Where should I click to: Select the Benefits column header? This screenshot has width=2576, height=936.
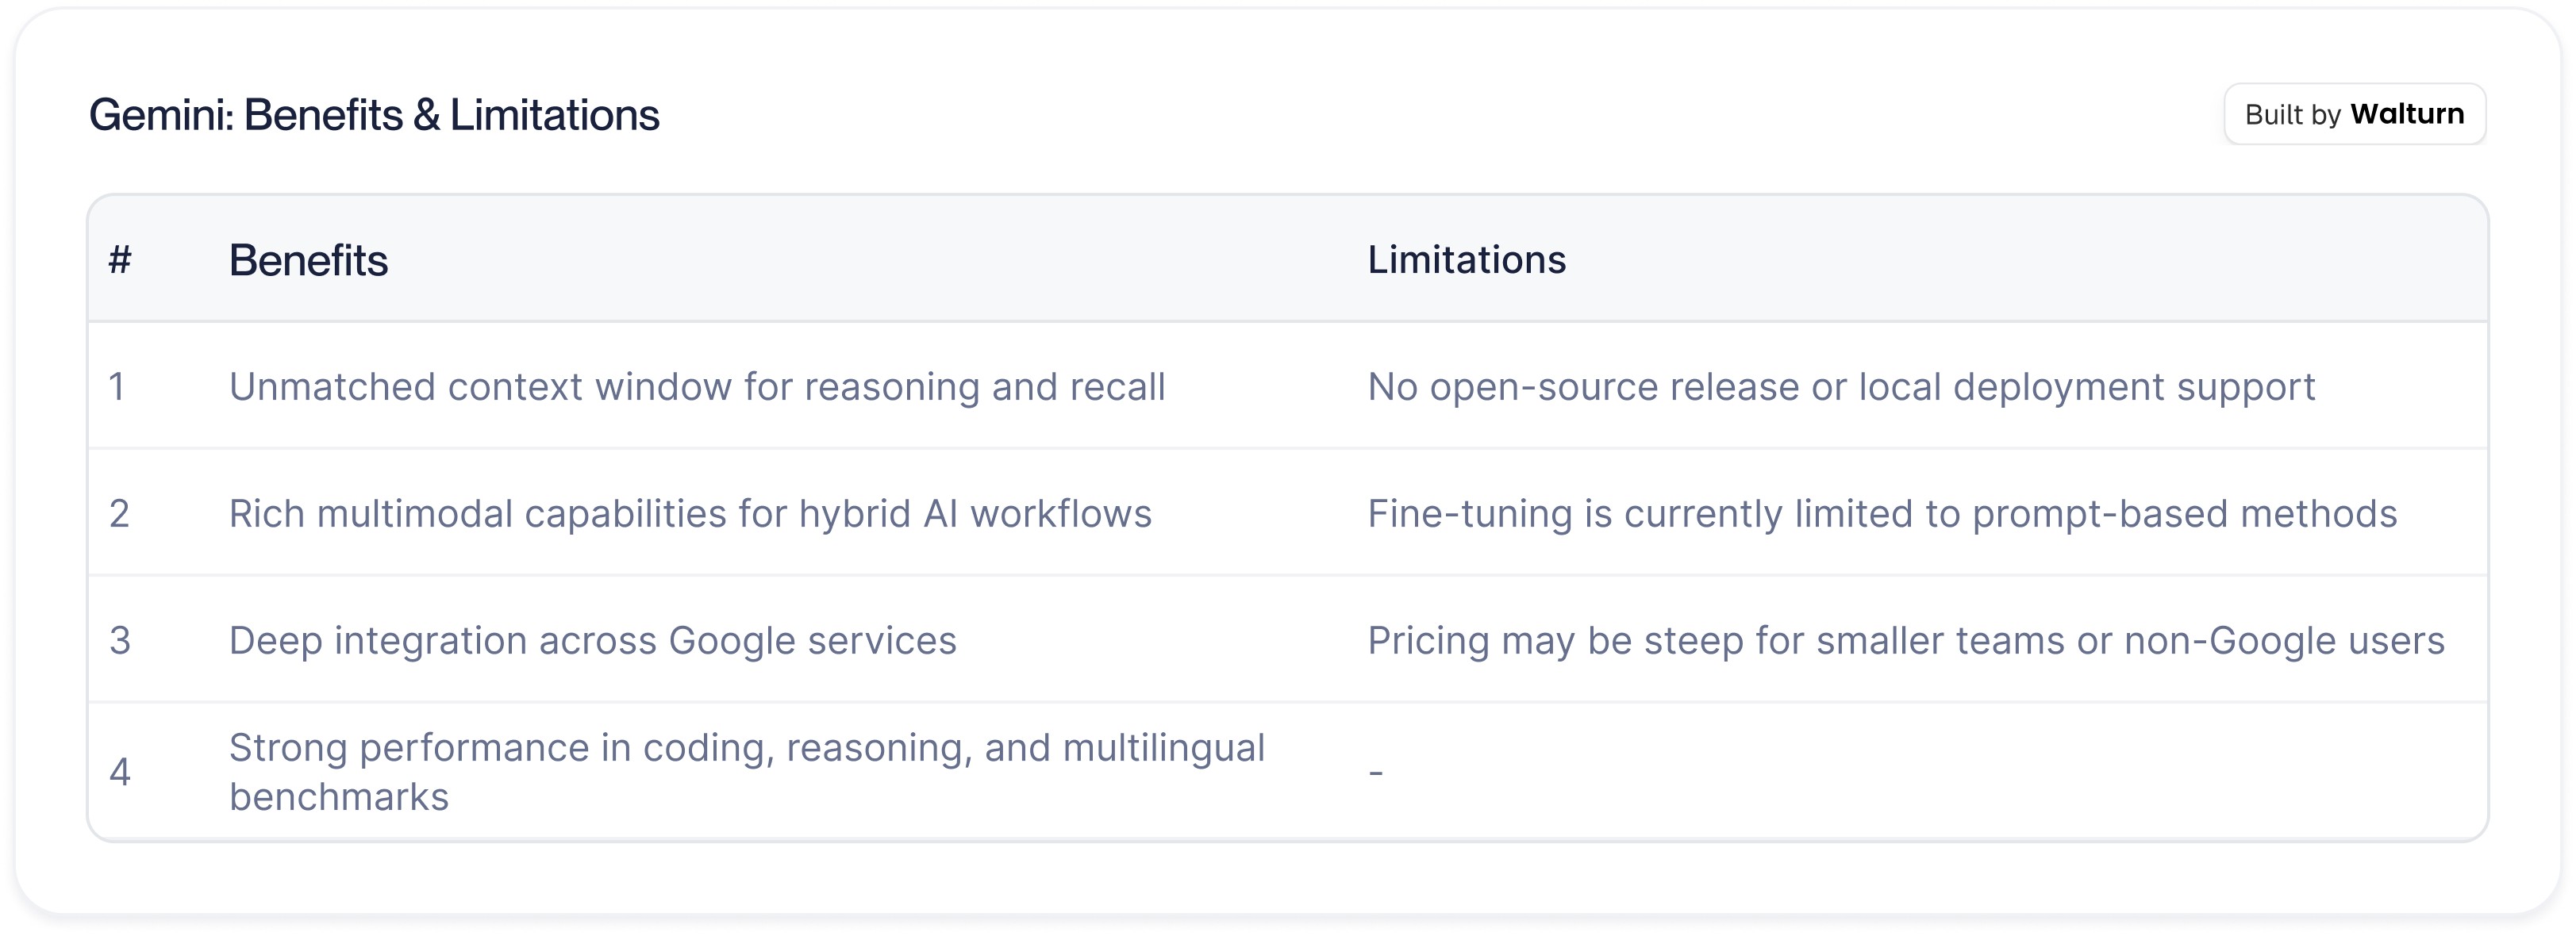(x=308, y=260)
